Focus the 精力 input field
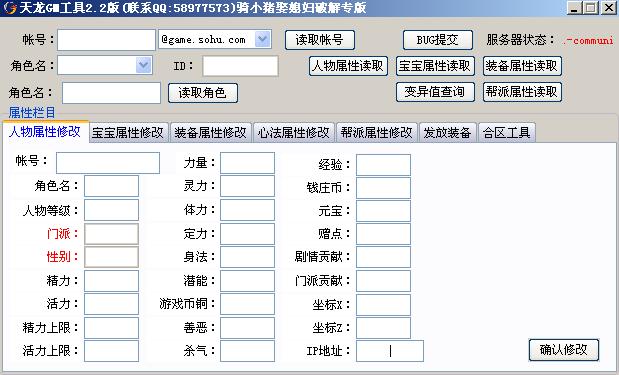 [111, 281]
